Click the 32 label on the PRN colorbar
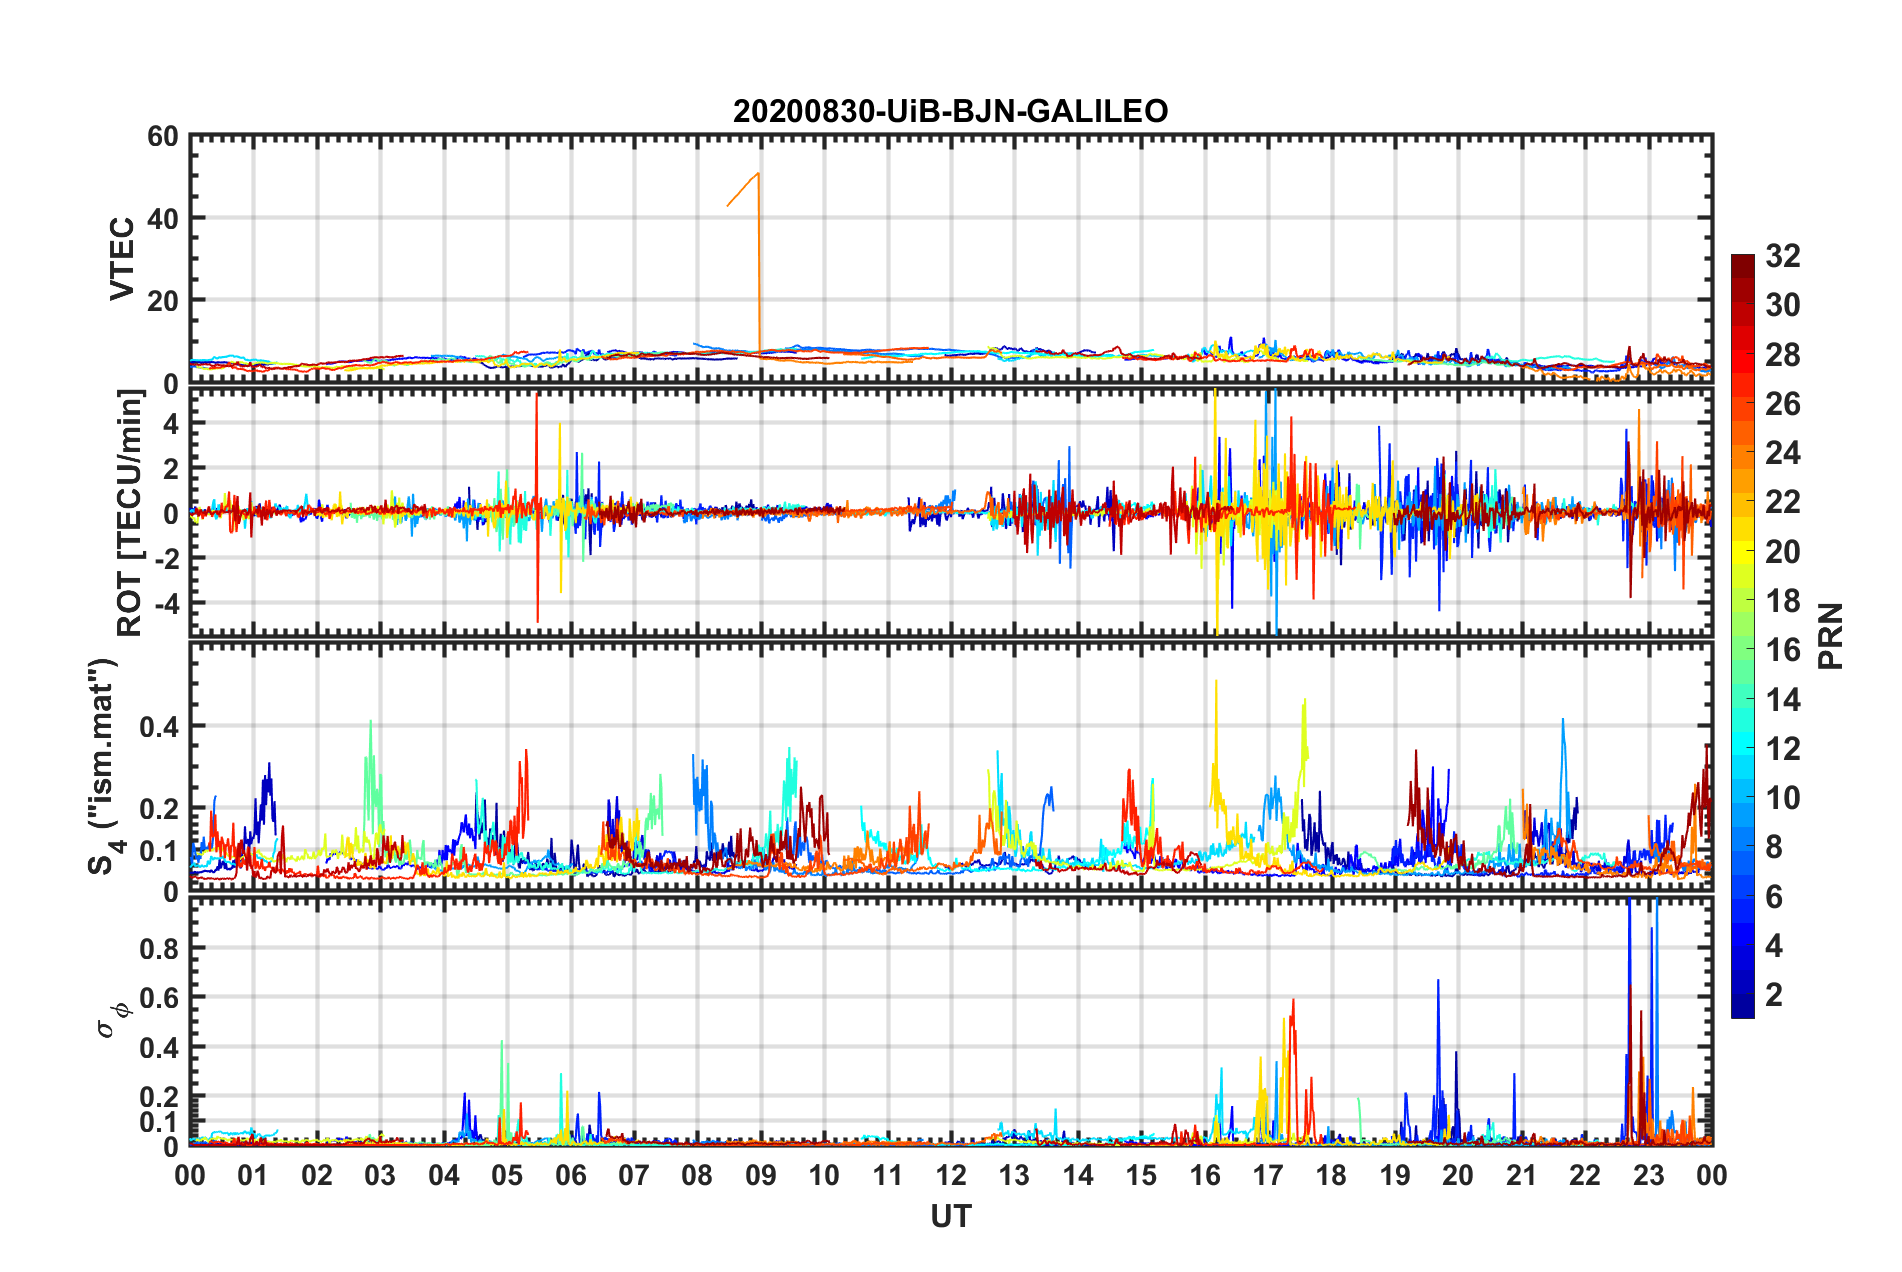 (1783, 256)
